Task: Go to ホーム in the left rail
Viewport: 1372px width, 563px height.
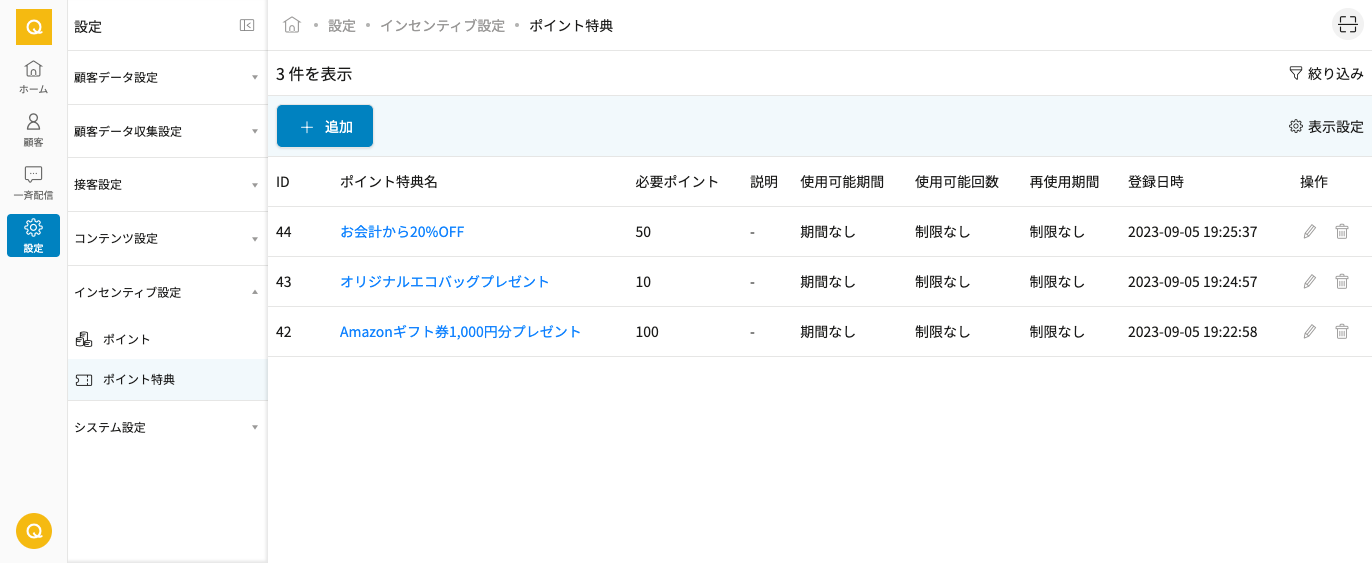Action: pyautogui.click(x=33, y=77)
